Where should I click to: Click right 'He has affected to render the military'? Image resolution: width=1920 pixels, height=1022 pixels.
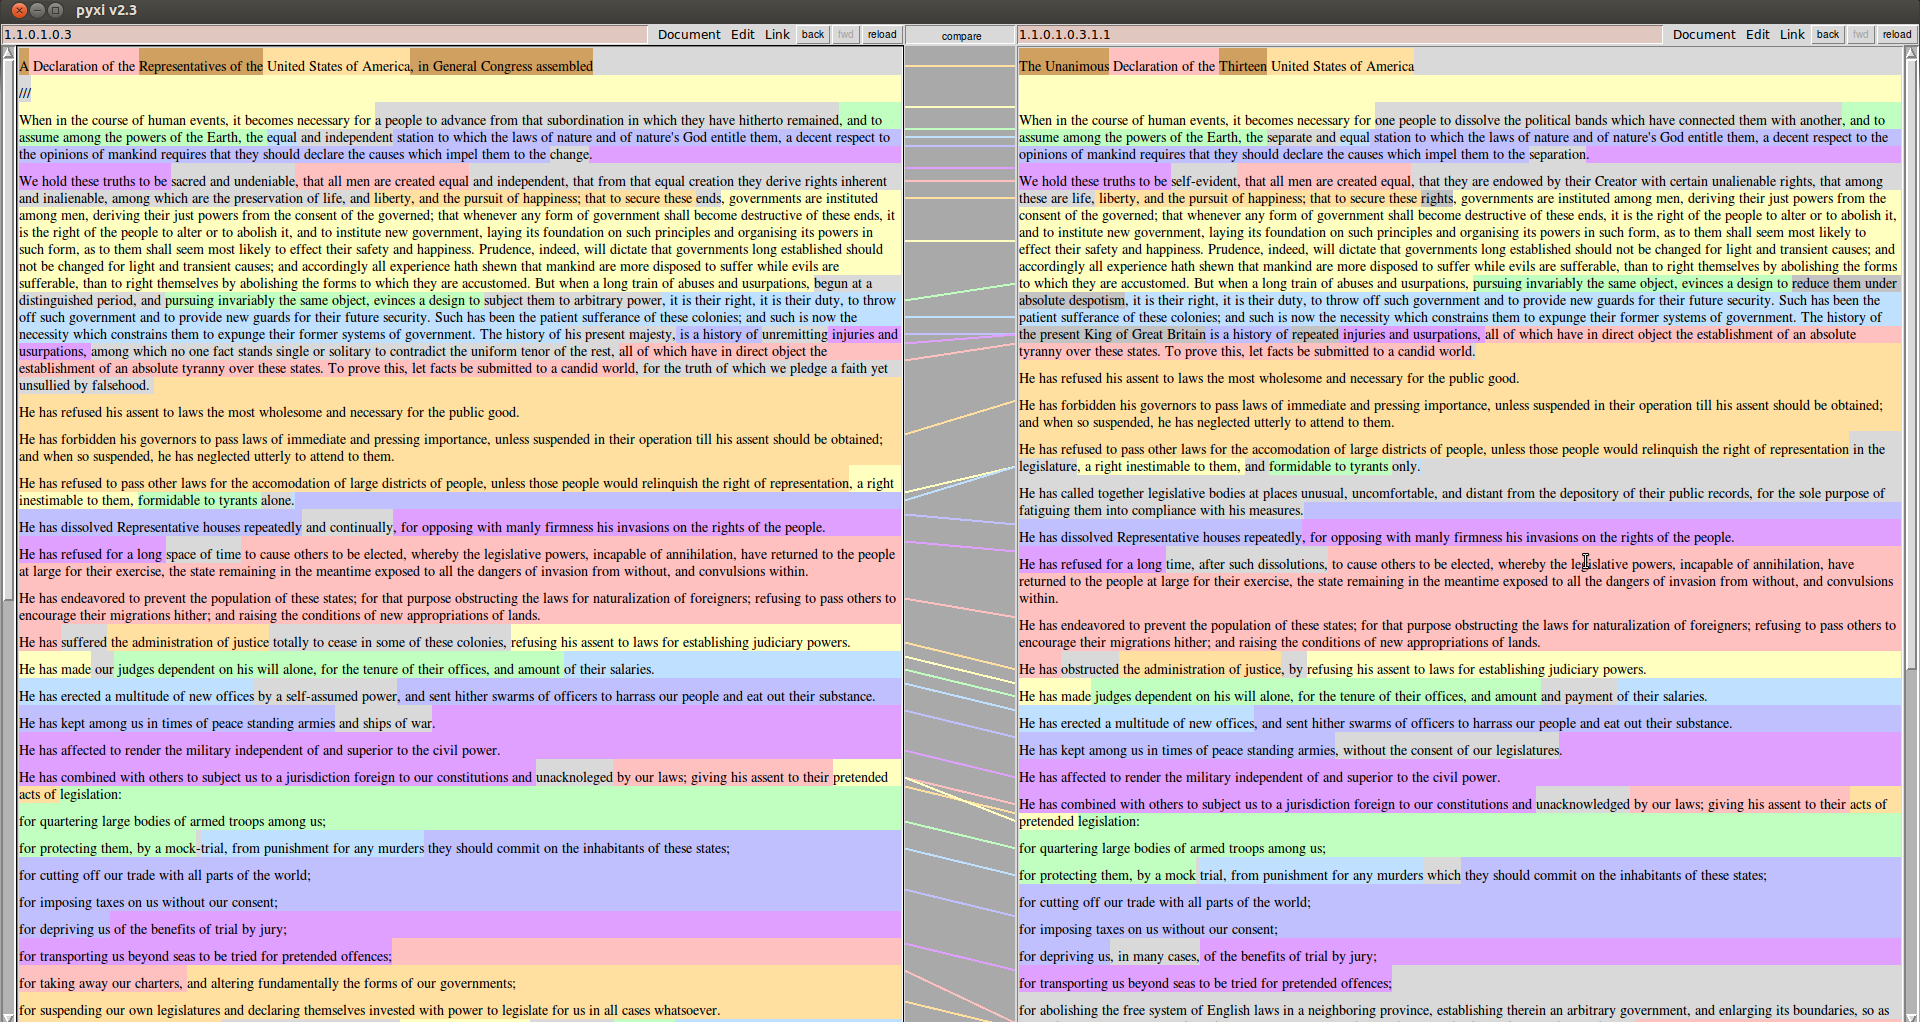(1259, 778)
